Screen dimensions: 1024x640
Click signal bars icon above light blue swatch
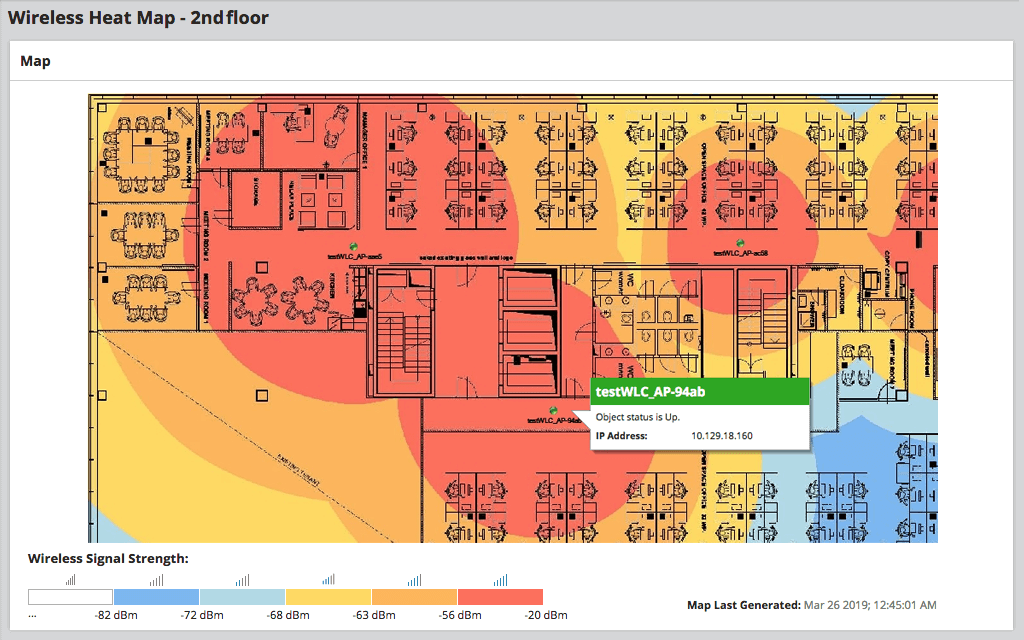coord(243,580)
